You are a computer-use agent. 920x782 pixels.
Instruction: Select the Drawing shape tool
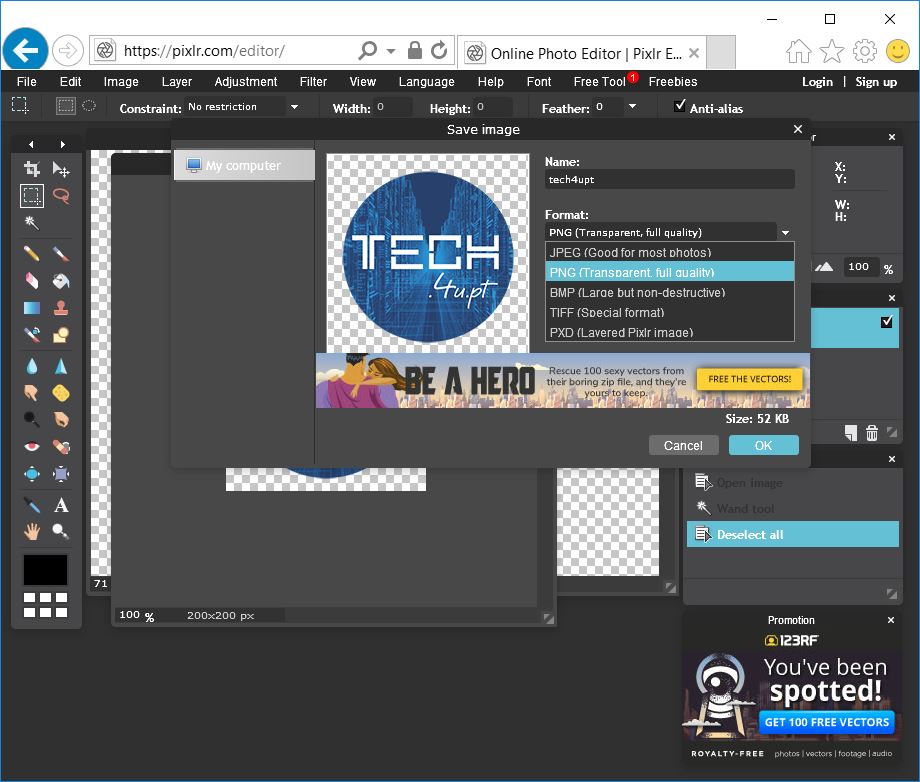tap(61, 334)
